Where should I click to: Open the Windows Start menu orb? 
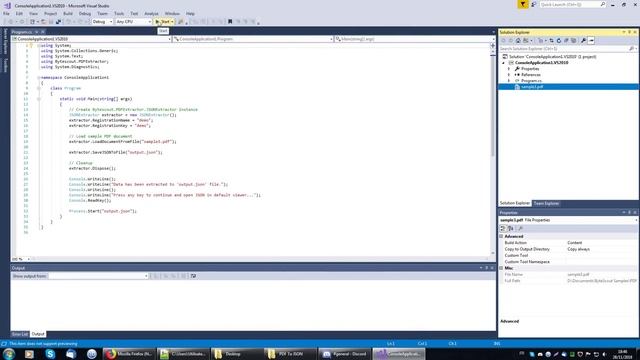[9, 354]
